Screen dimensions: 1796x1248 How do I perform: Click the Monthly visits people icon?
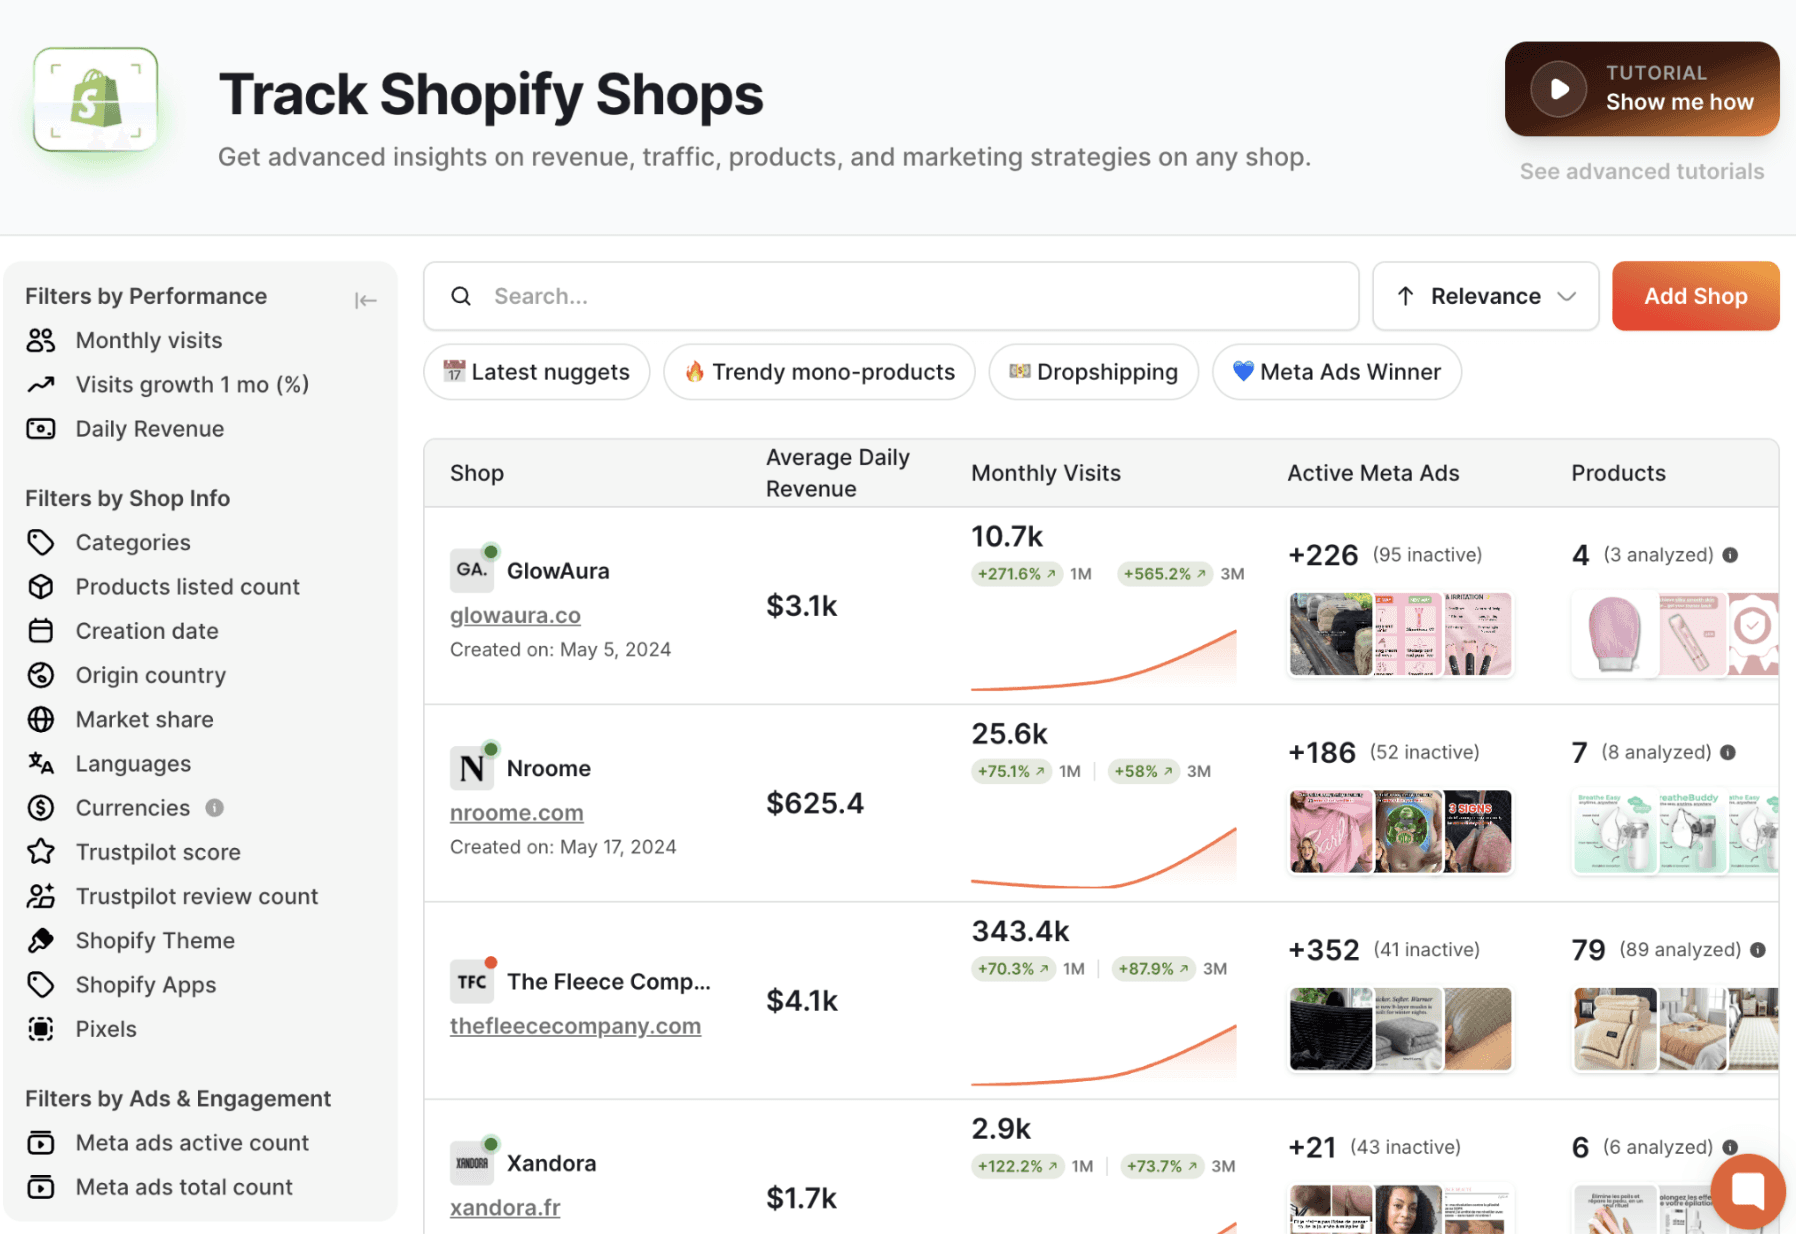41,341
